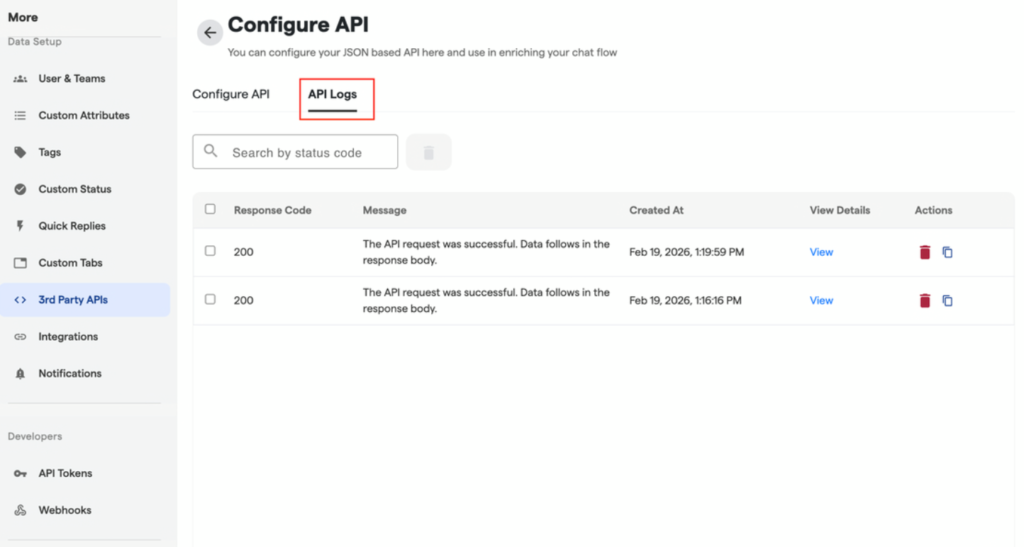
Task: View details of 1:19:59 PM log
Action: pos(822,252)
